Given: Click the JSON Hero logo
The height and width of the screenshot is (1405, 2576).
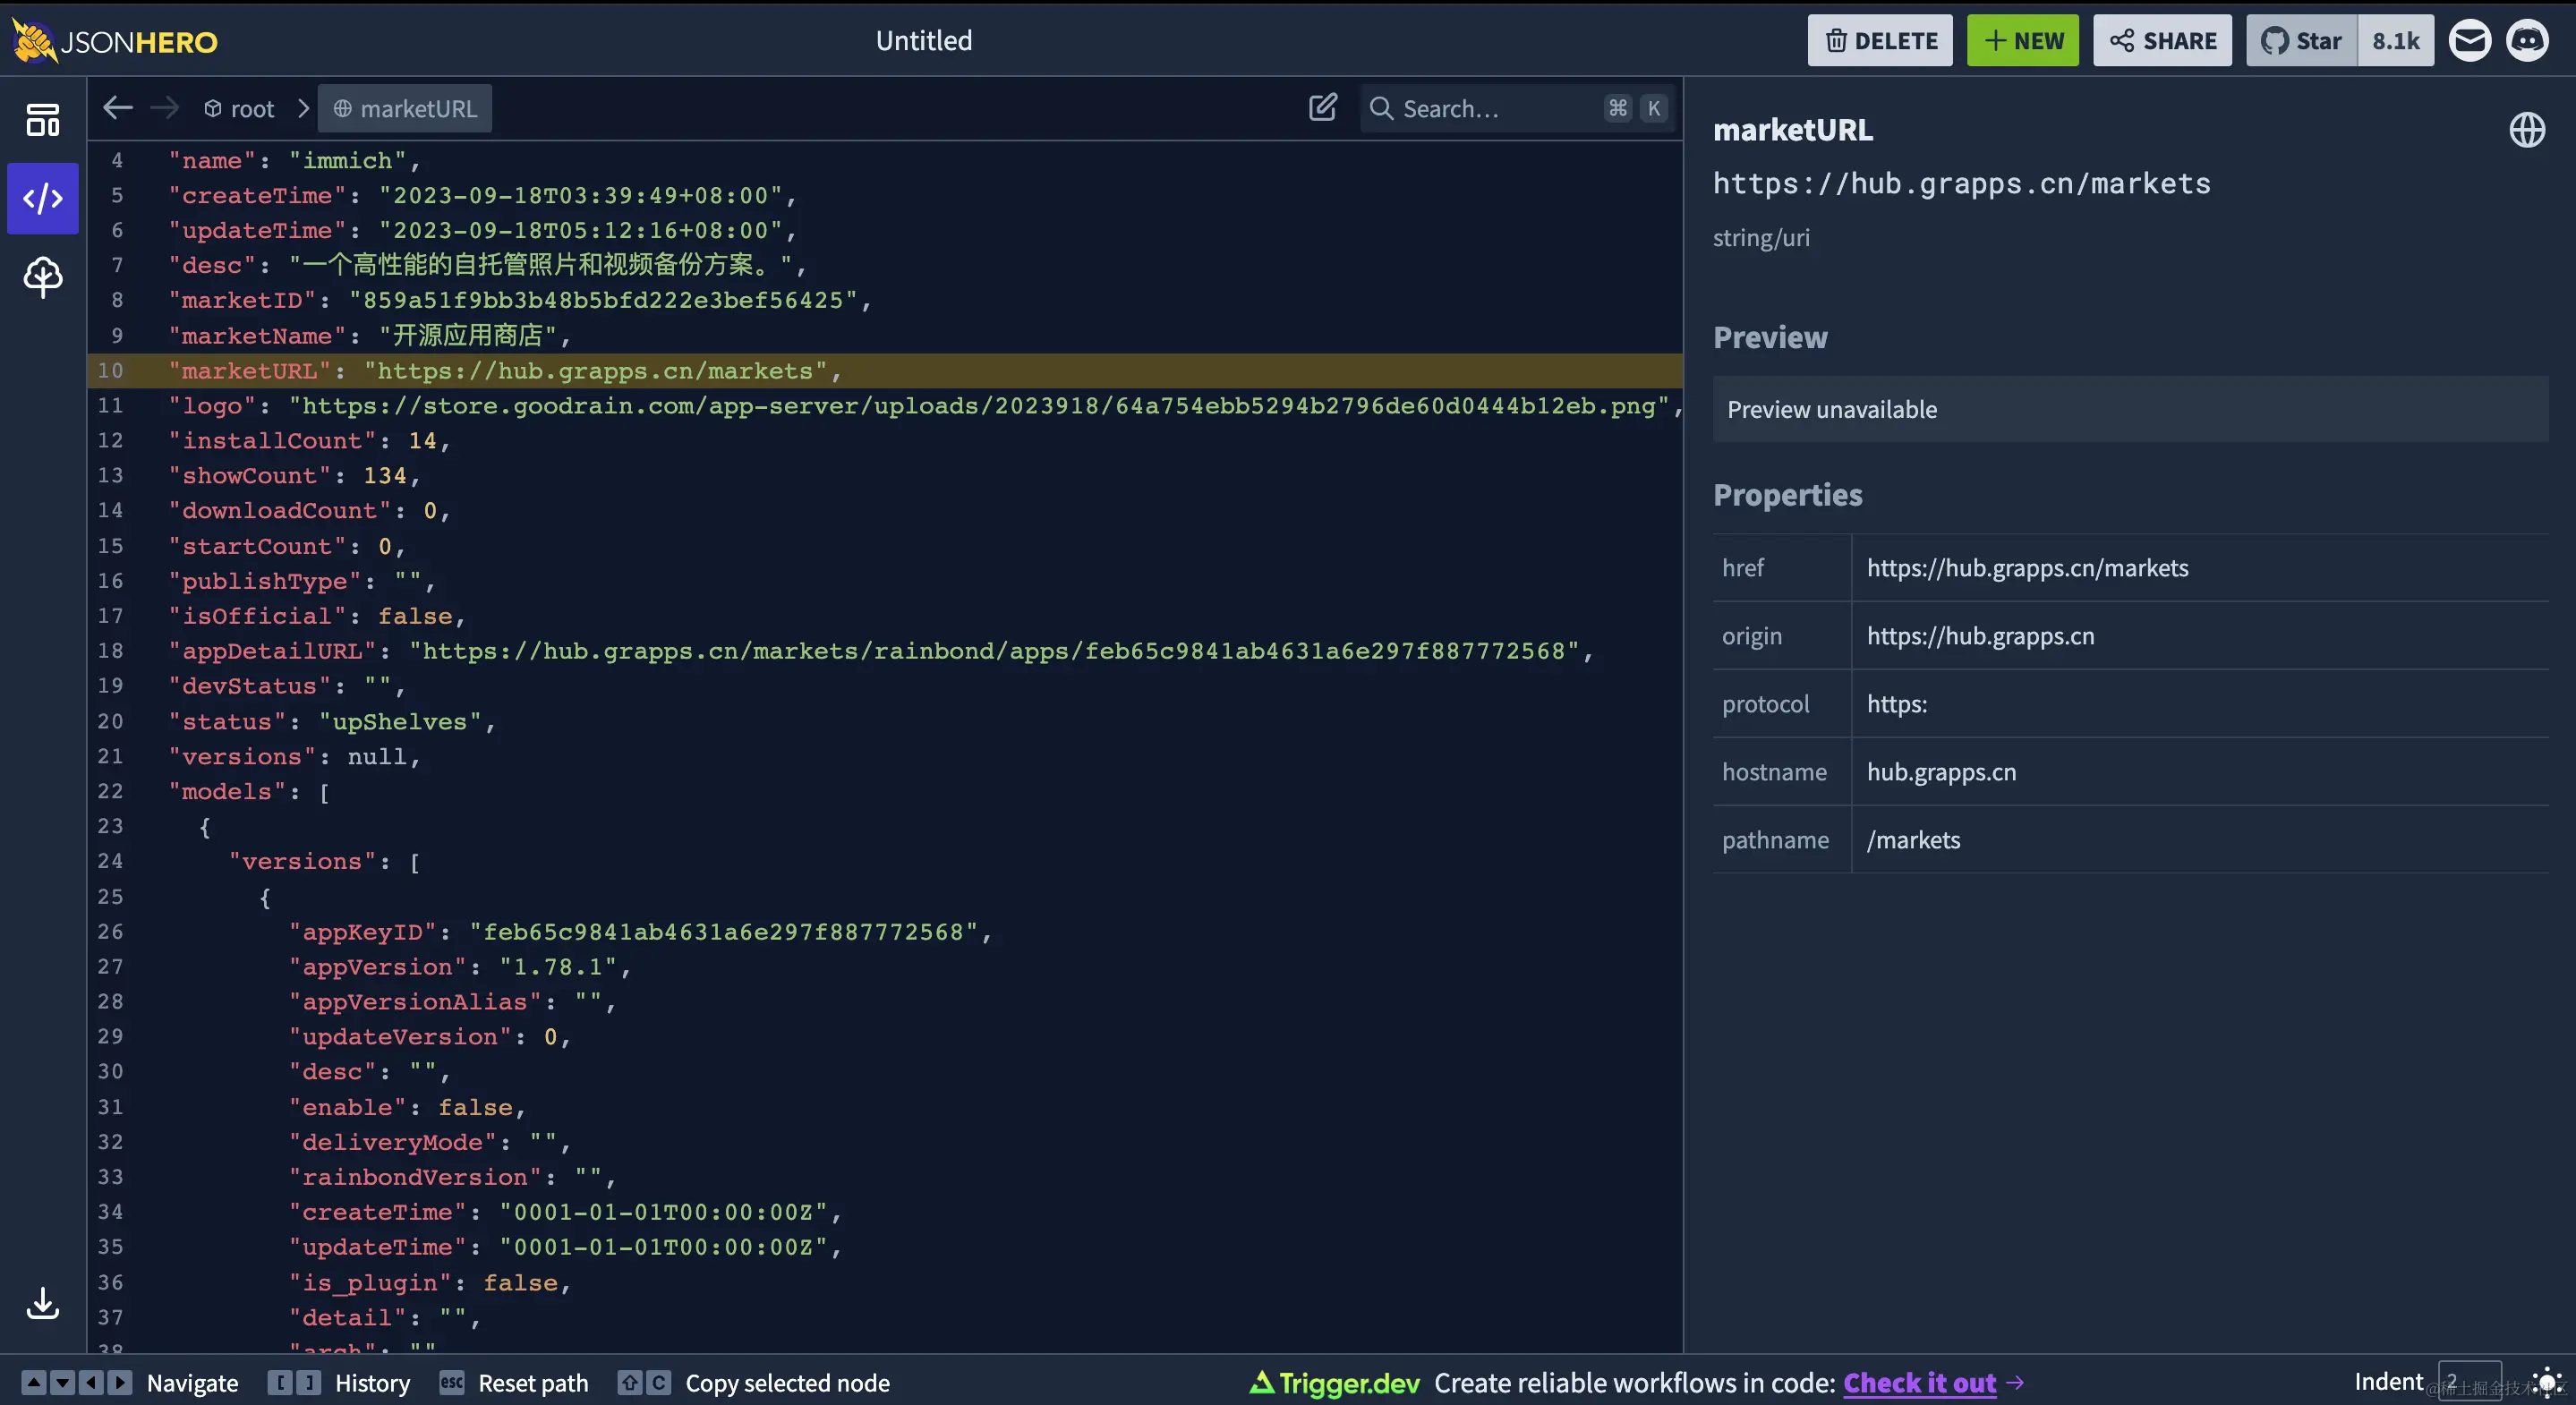Looking at the screenshot, I should 115,41.
